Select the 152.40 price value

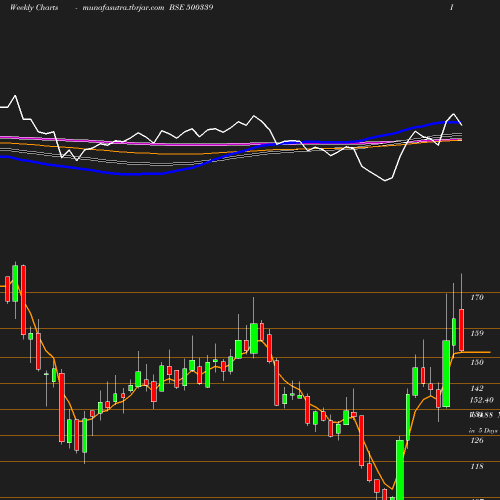pos(481,400)
